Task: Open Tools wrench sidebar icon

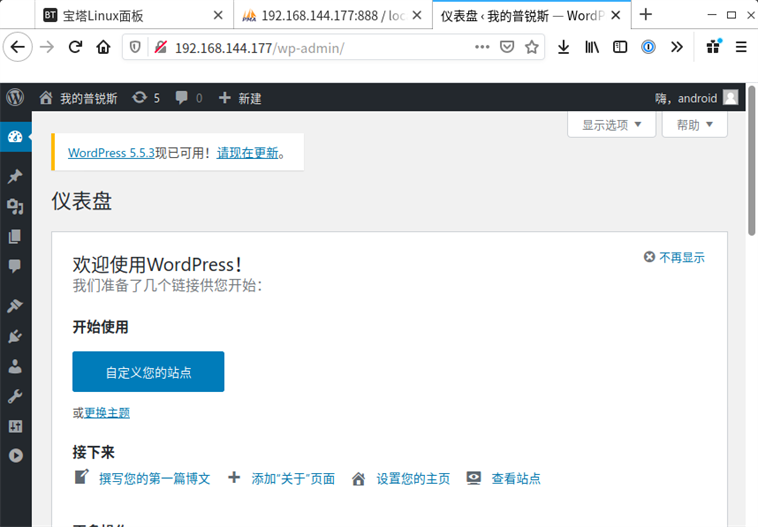Action: pos(15,396)
